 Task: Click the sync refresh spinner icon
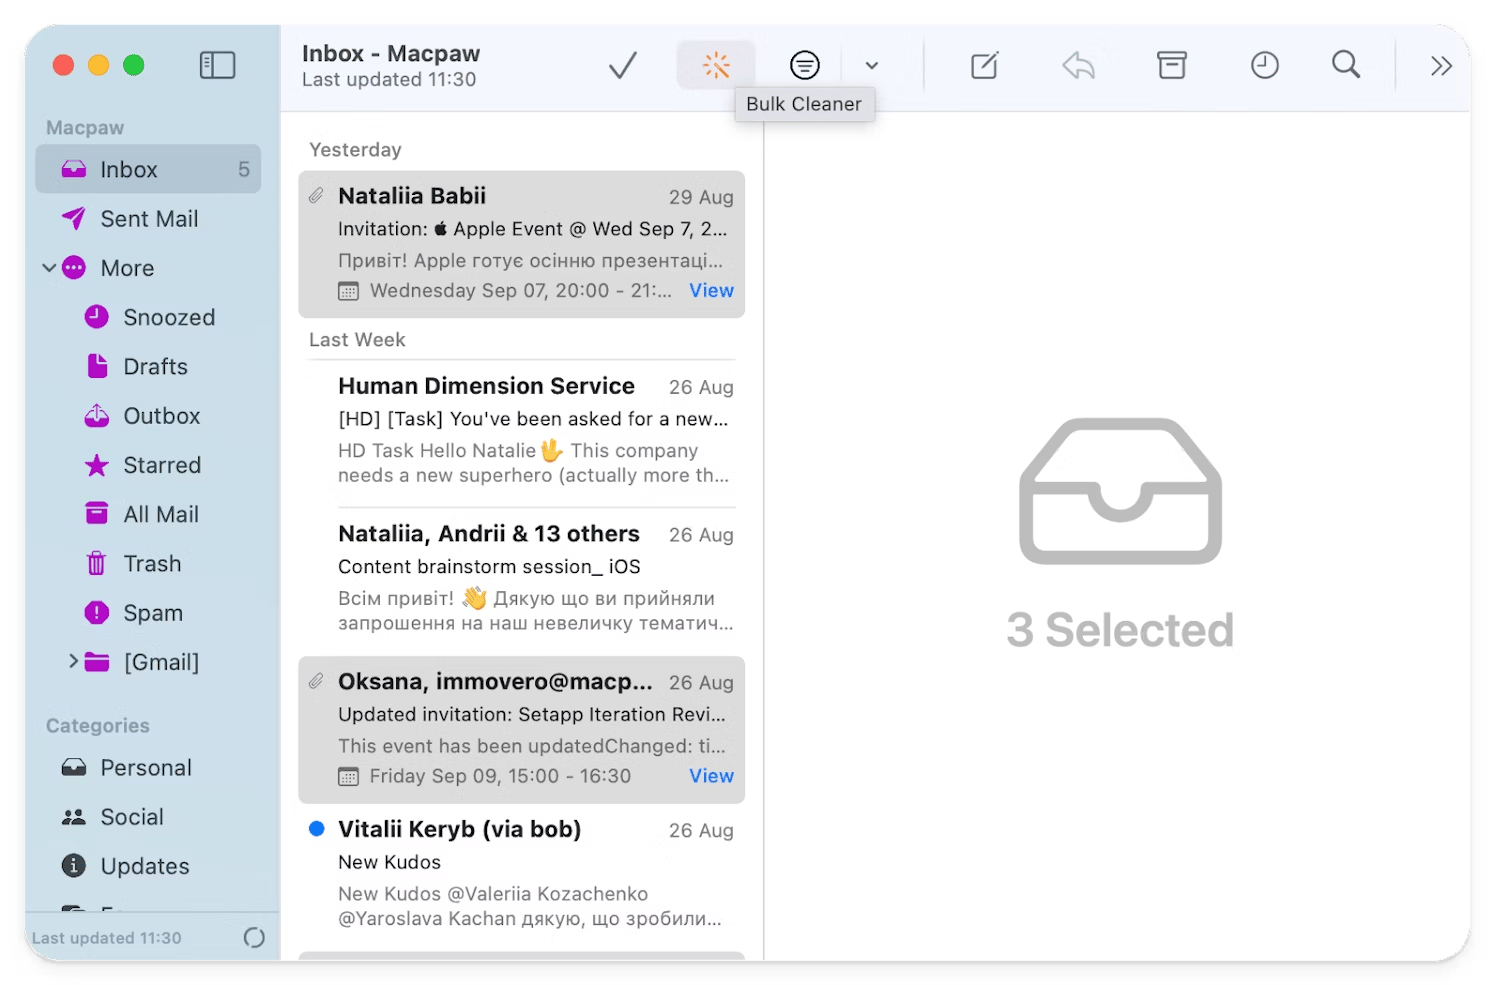[x=254, y=937]
